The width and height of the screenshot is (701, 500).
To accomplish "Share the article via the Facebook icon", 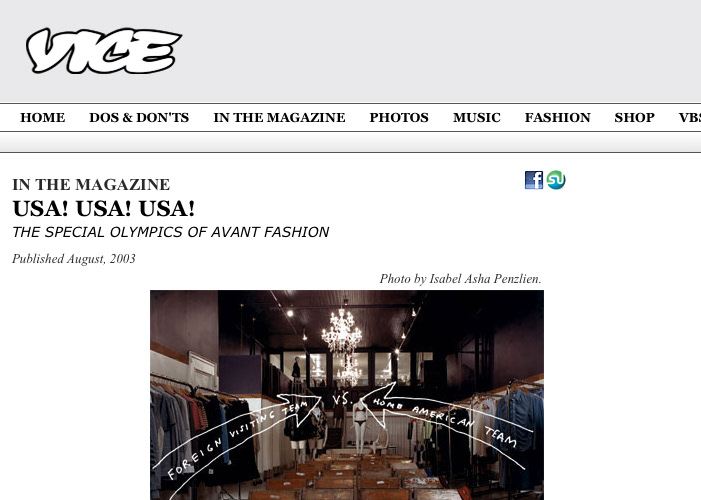I will click(534, 180).
